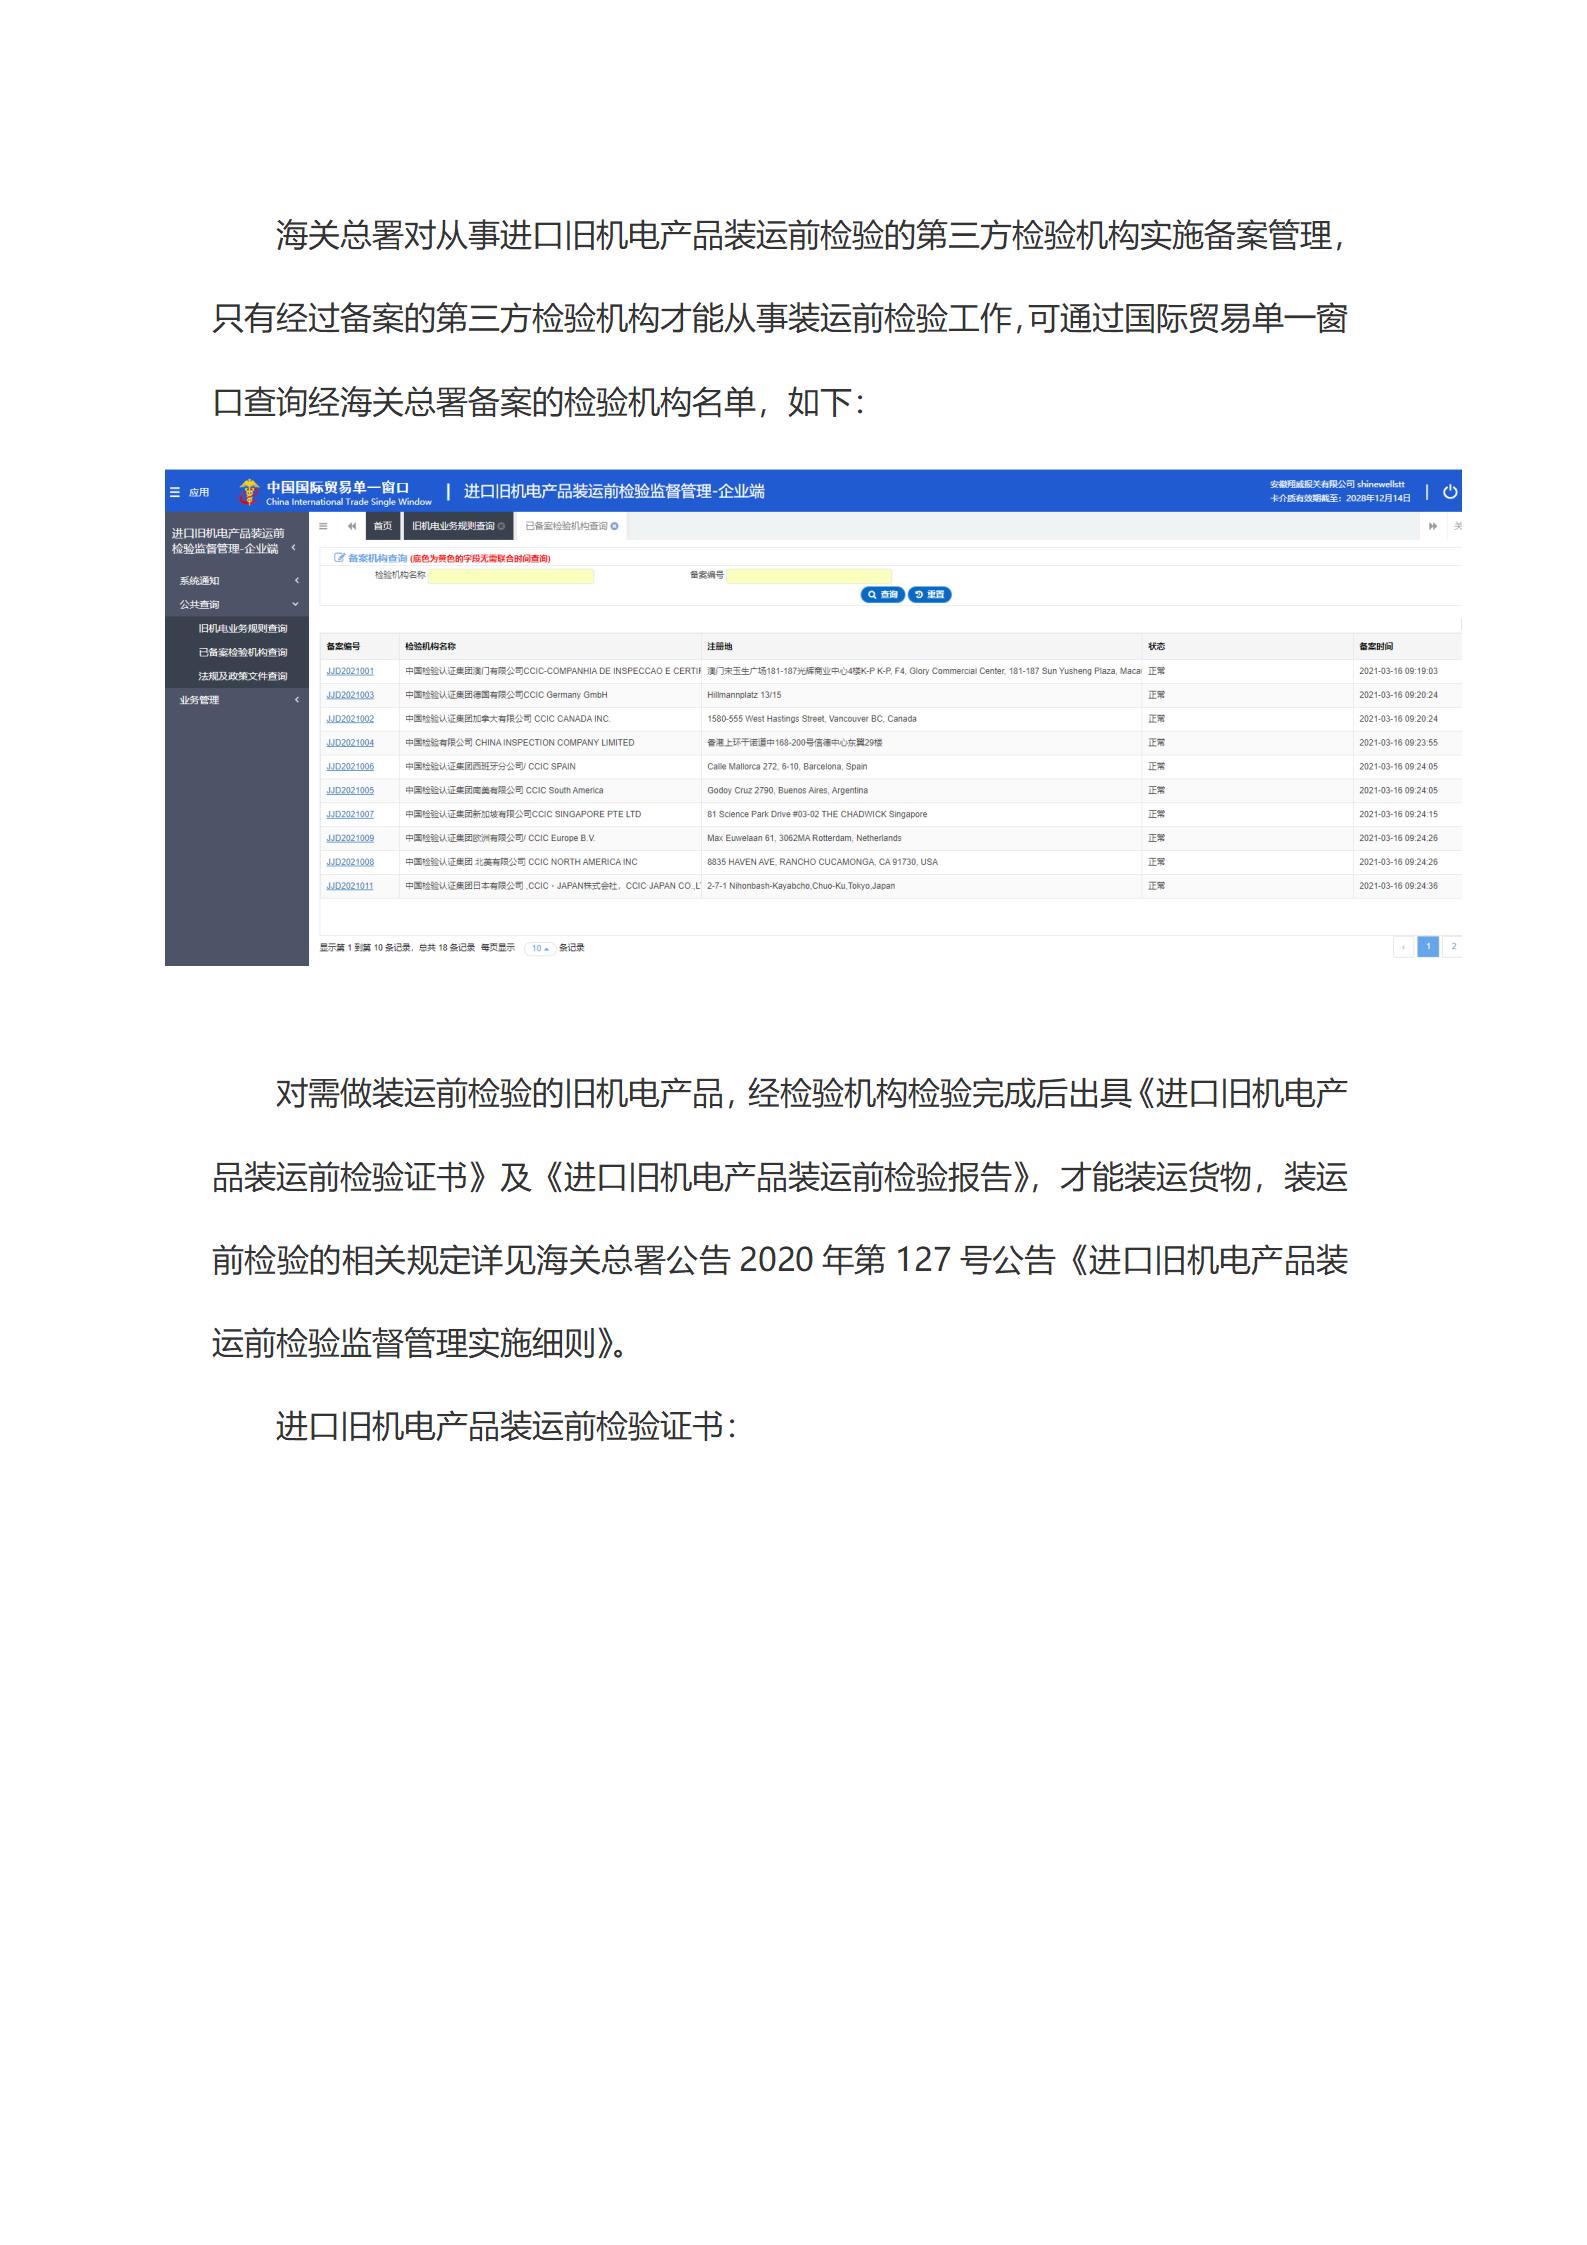The height and width of the screenshot is (2245, 1587).
Task: Select the Godoy Cruz 2790 Buenos Aires cell
Action: click(x=921, y=791)
